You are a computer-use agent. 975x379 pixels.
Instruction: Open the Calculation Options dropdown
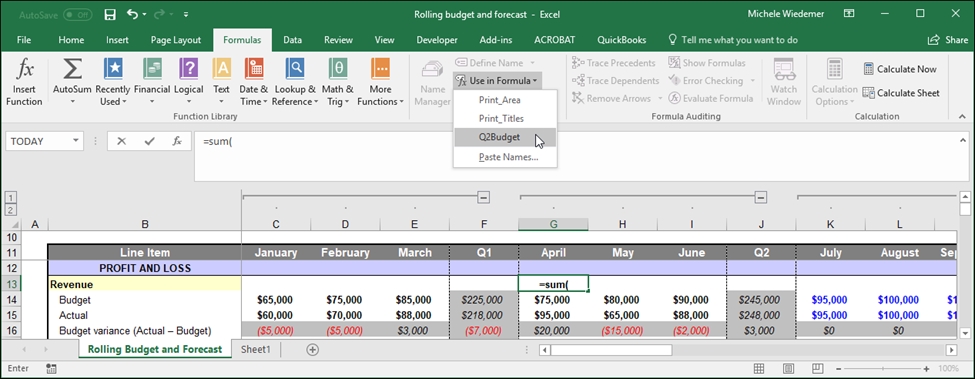(x=834, y=83)
